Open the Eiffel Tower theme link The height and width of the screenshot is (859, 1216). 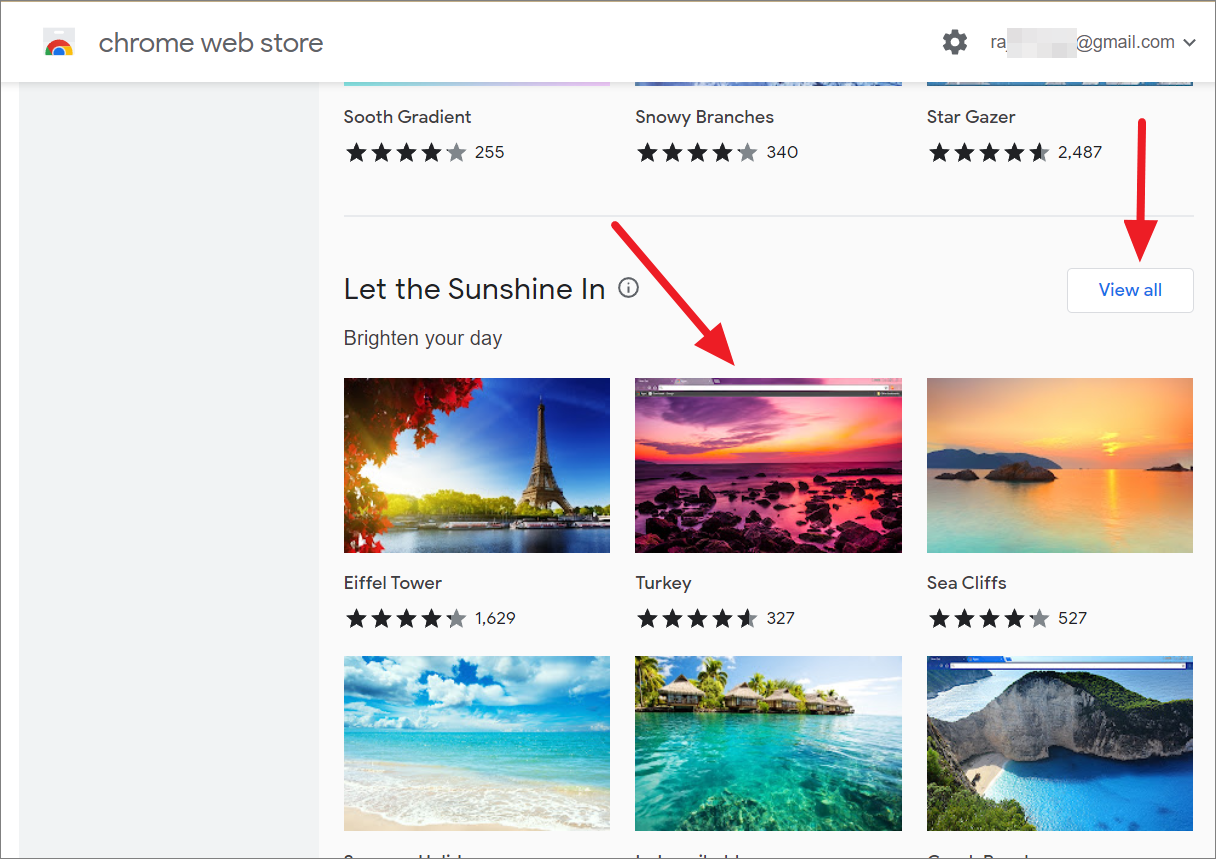click(x=392, y=582)
